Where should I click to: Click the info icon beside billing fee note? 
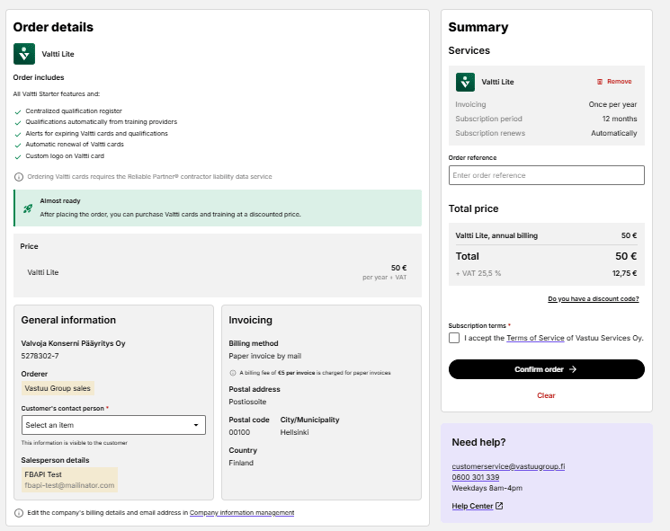[x=233, y=373]
